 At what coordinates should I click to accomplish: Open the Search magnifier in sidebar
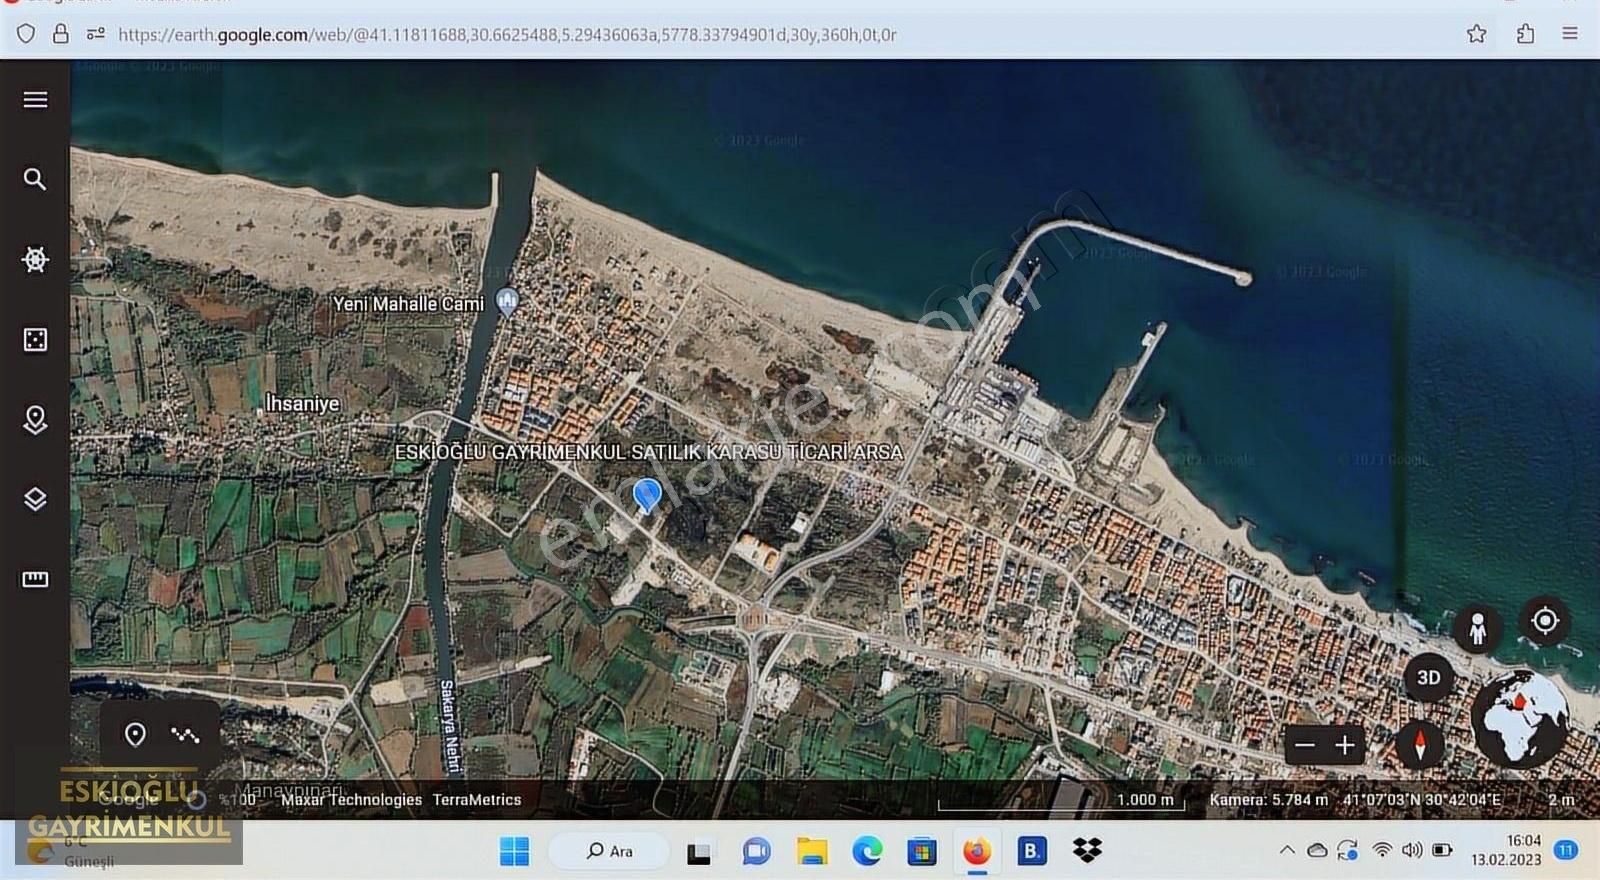click(35, 179)
